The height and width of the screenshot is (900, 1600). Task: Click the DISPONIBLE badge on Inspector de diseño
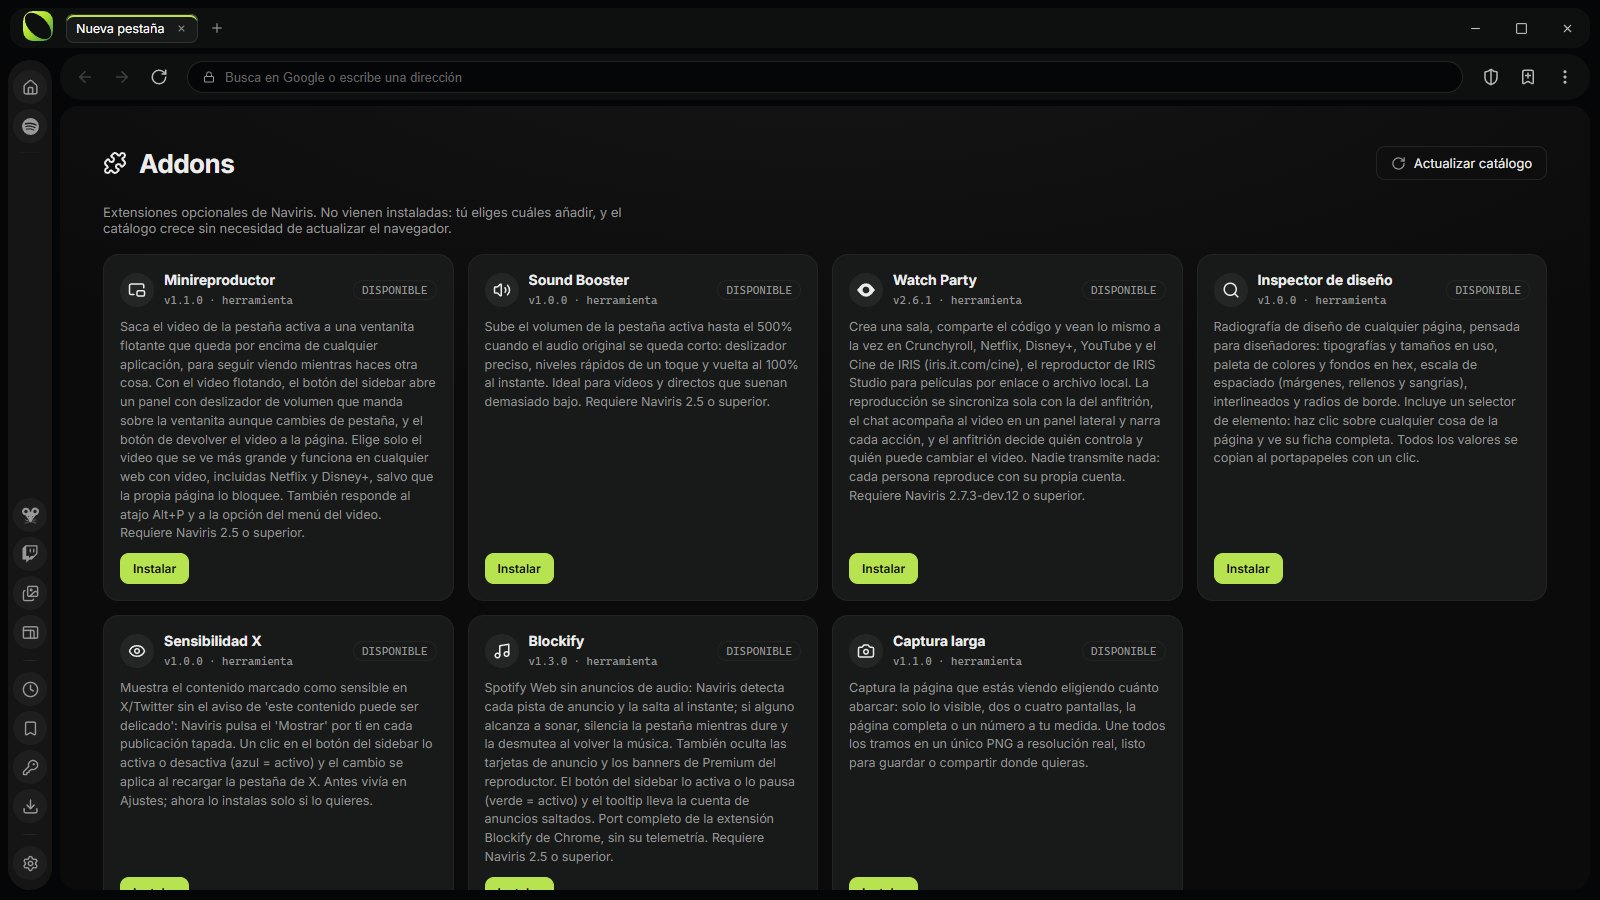[x=1488, y=290]
